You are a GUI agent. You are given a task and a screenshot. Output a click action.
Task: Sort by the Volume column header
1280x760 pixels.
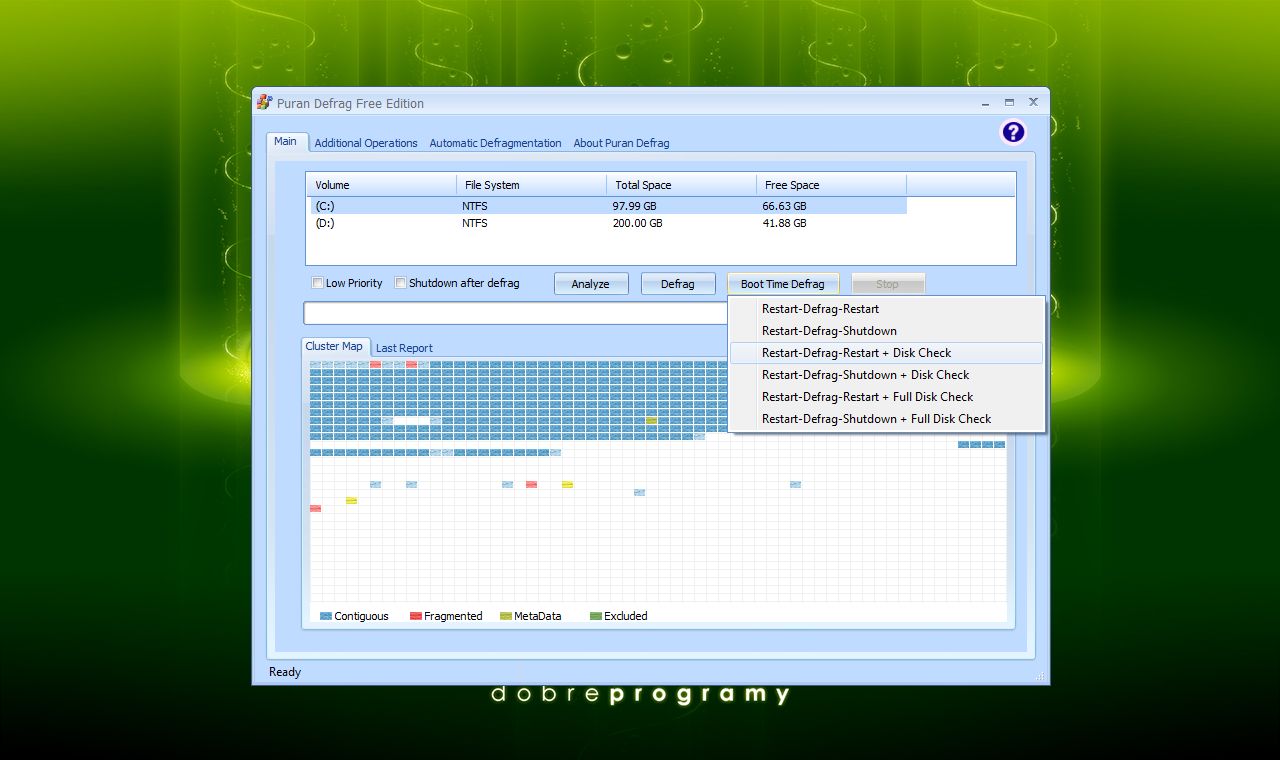click(381, 185)
